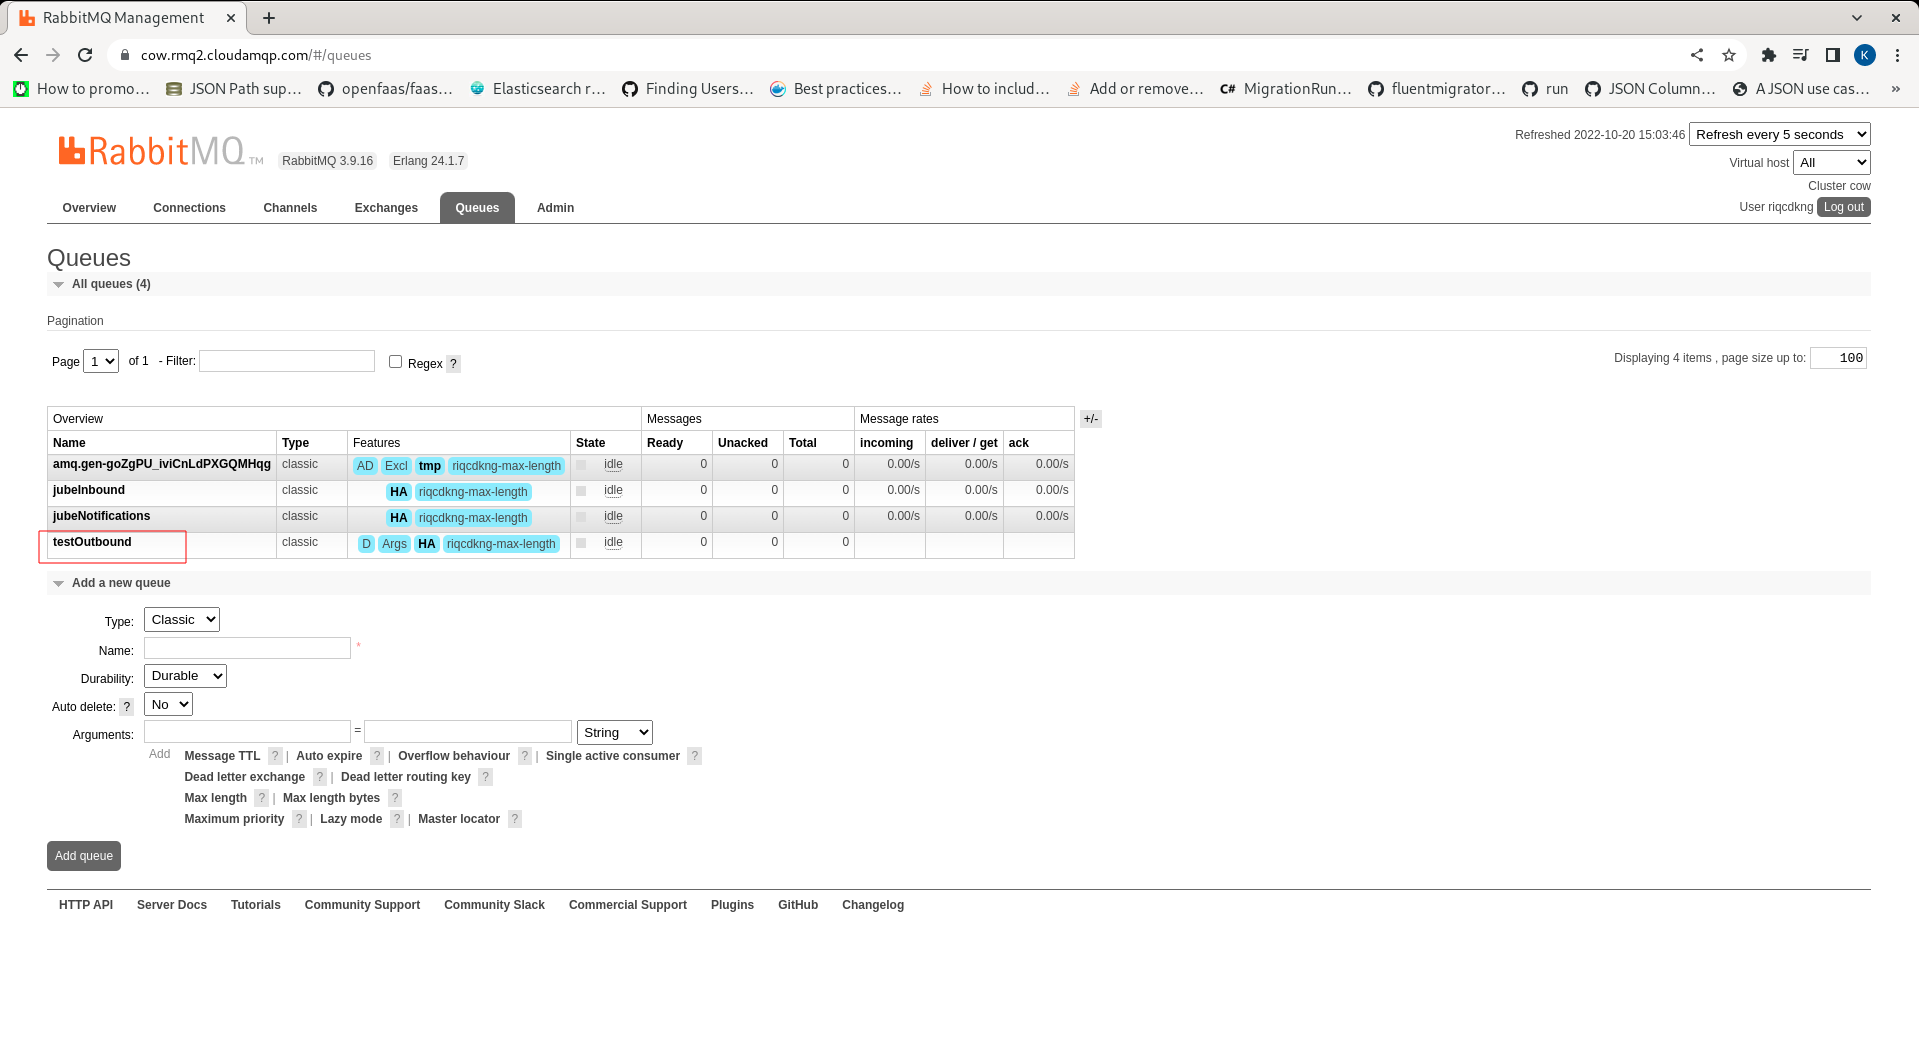The height and width of the screenshot is (1049, 1919).
Task: Click help icon for Maximum priority
Action: [x=299, y=819]
